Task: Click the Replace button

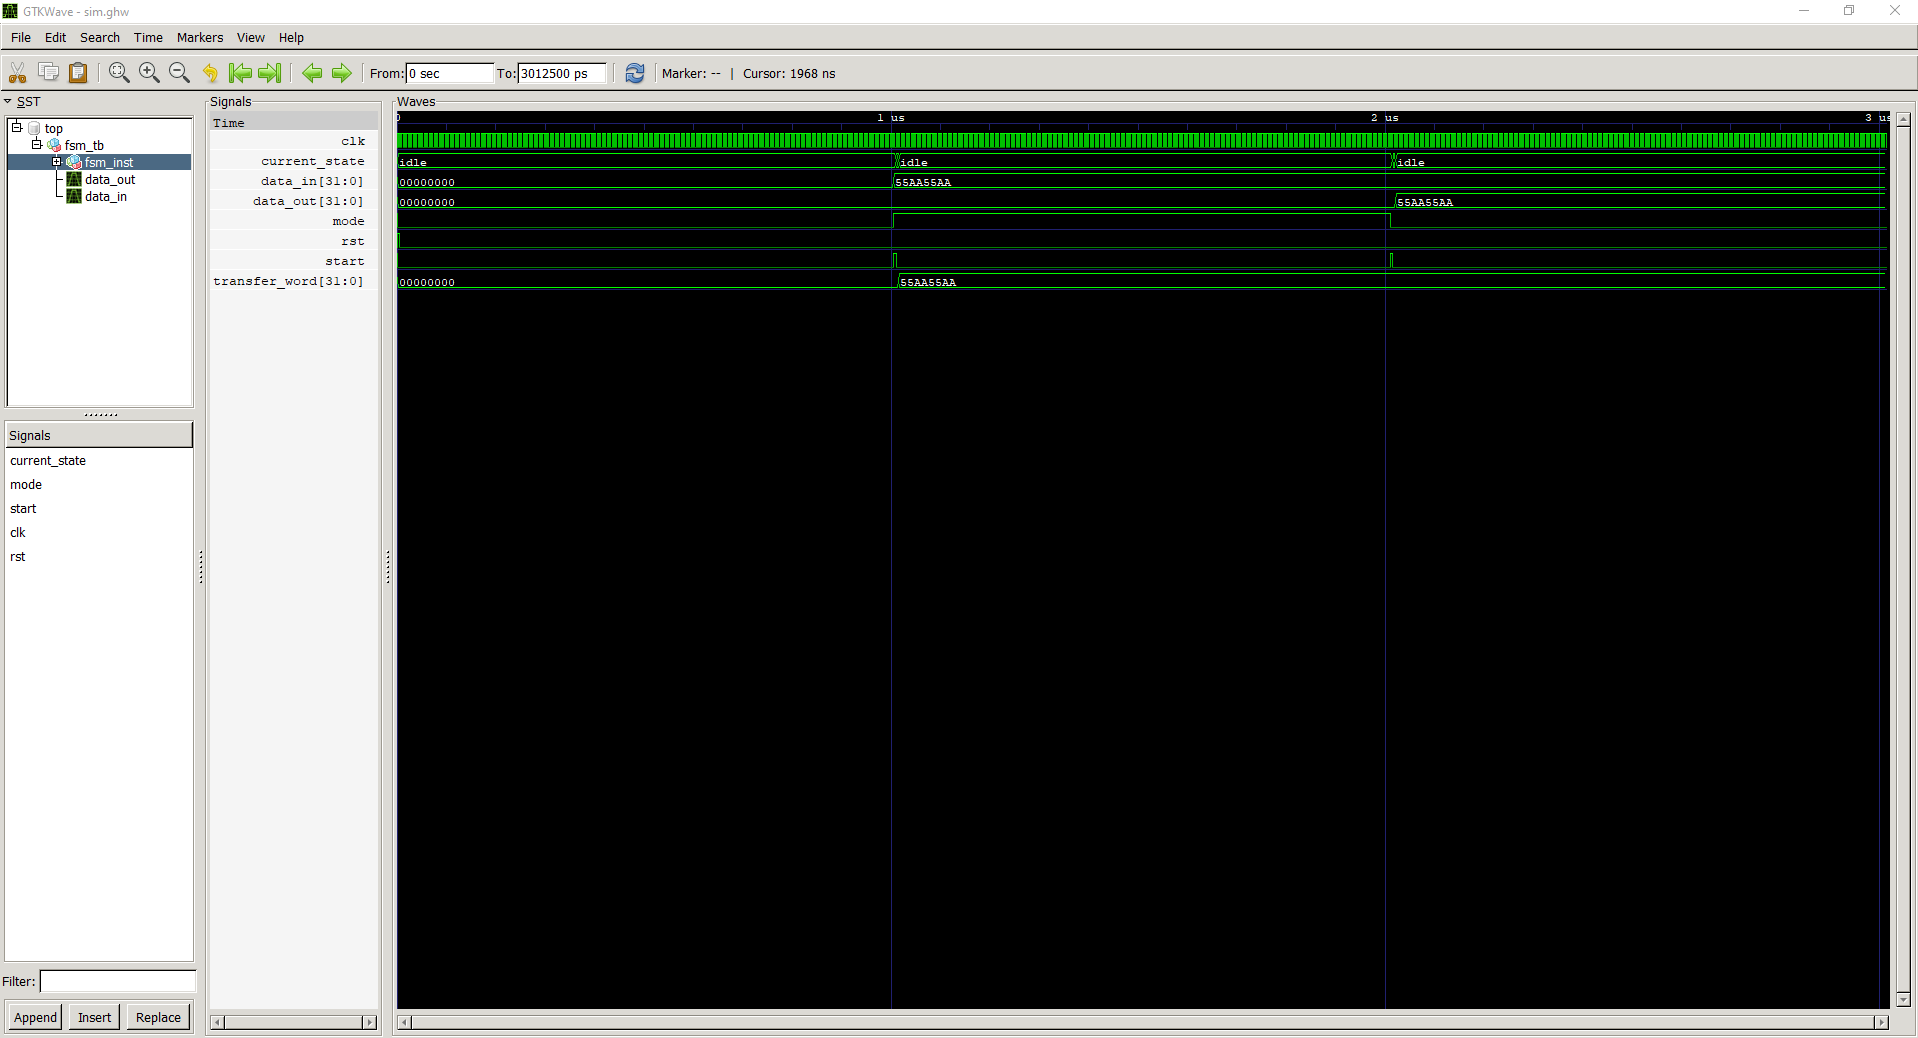Action: click(x=158, y=1017)
